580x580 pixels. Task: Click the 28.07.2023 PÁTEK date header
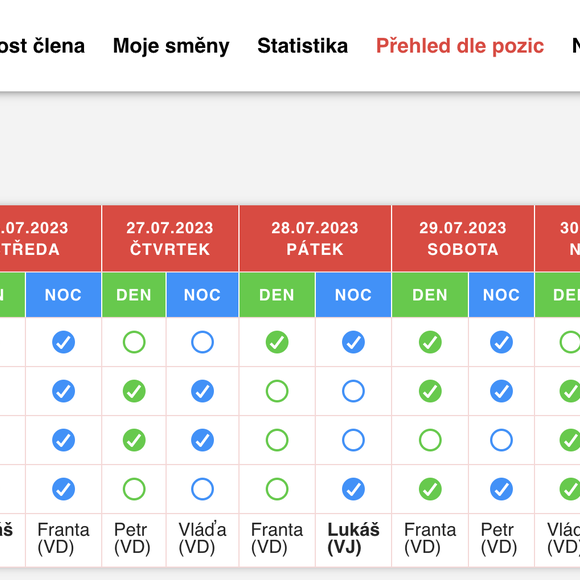coord(315,239)
